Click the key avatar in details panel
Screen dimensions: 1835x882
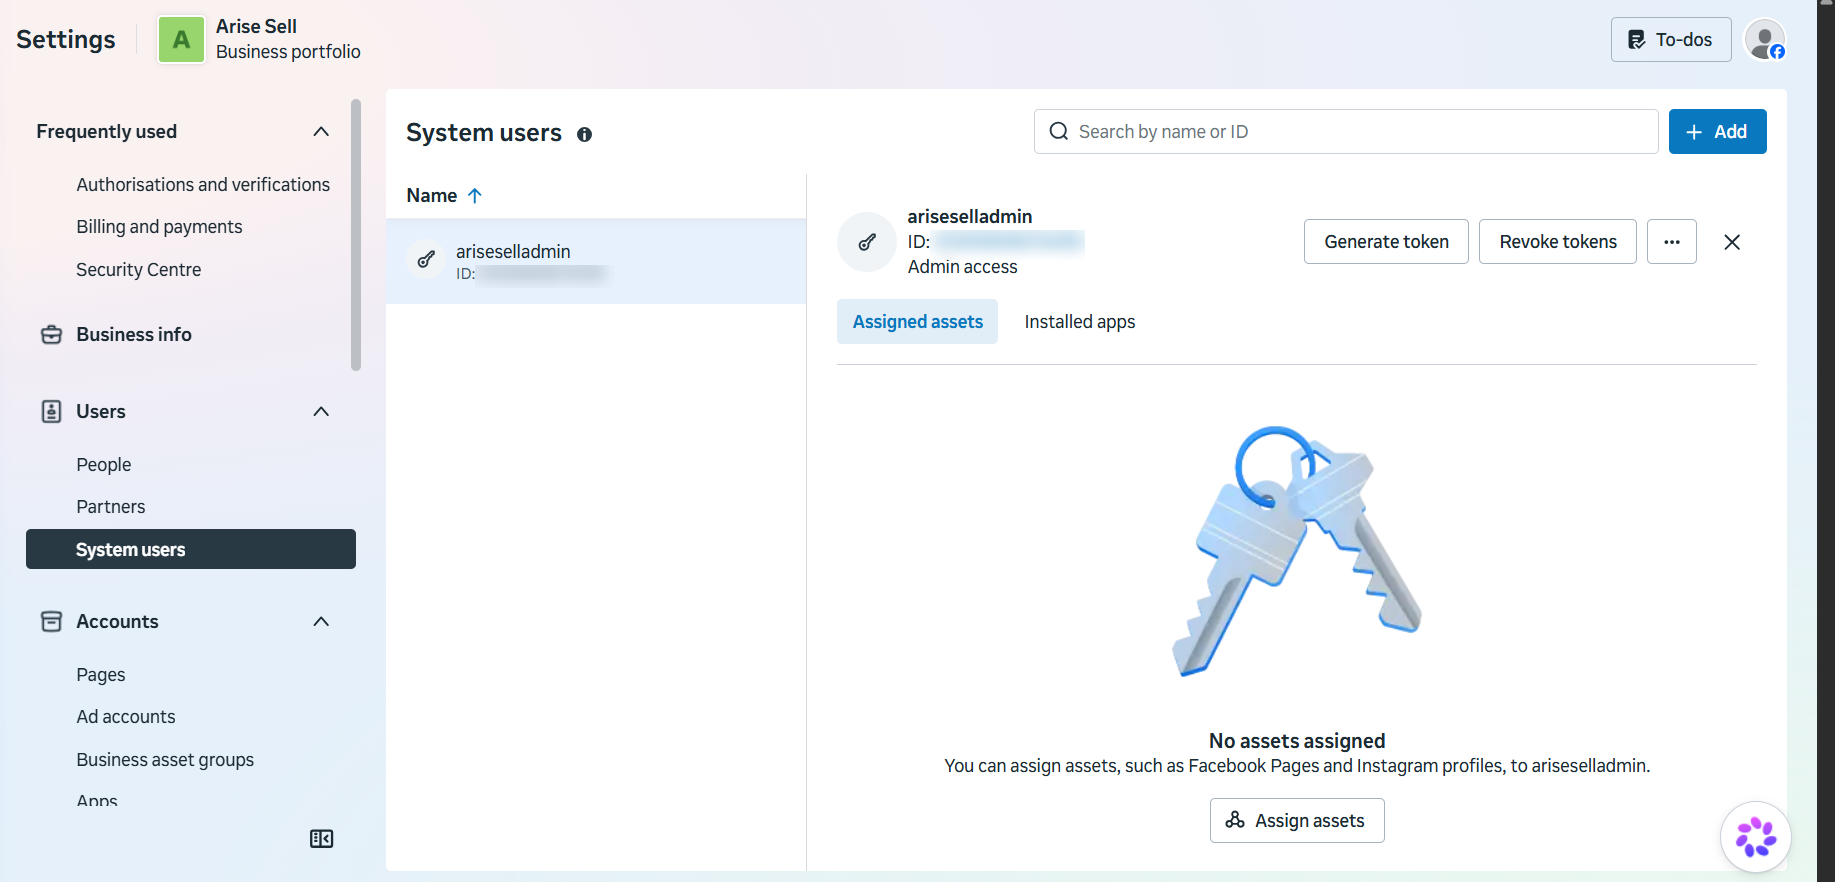(x=867, y=242)
